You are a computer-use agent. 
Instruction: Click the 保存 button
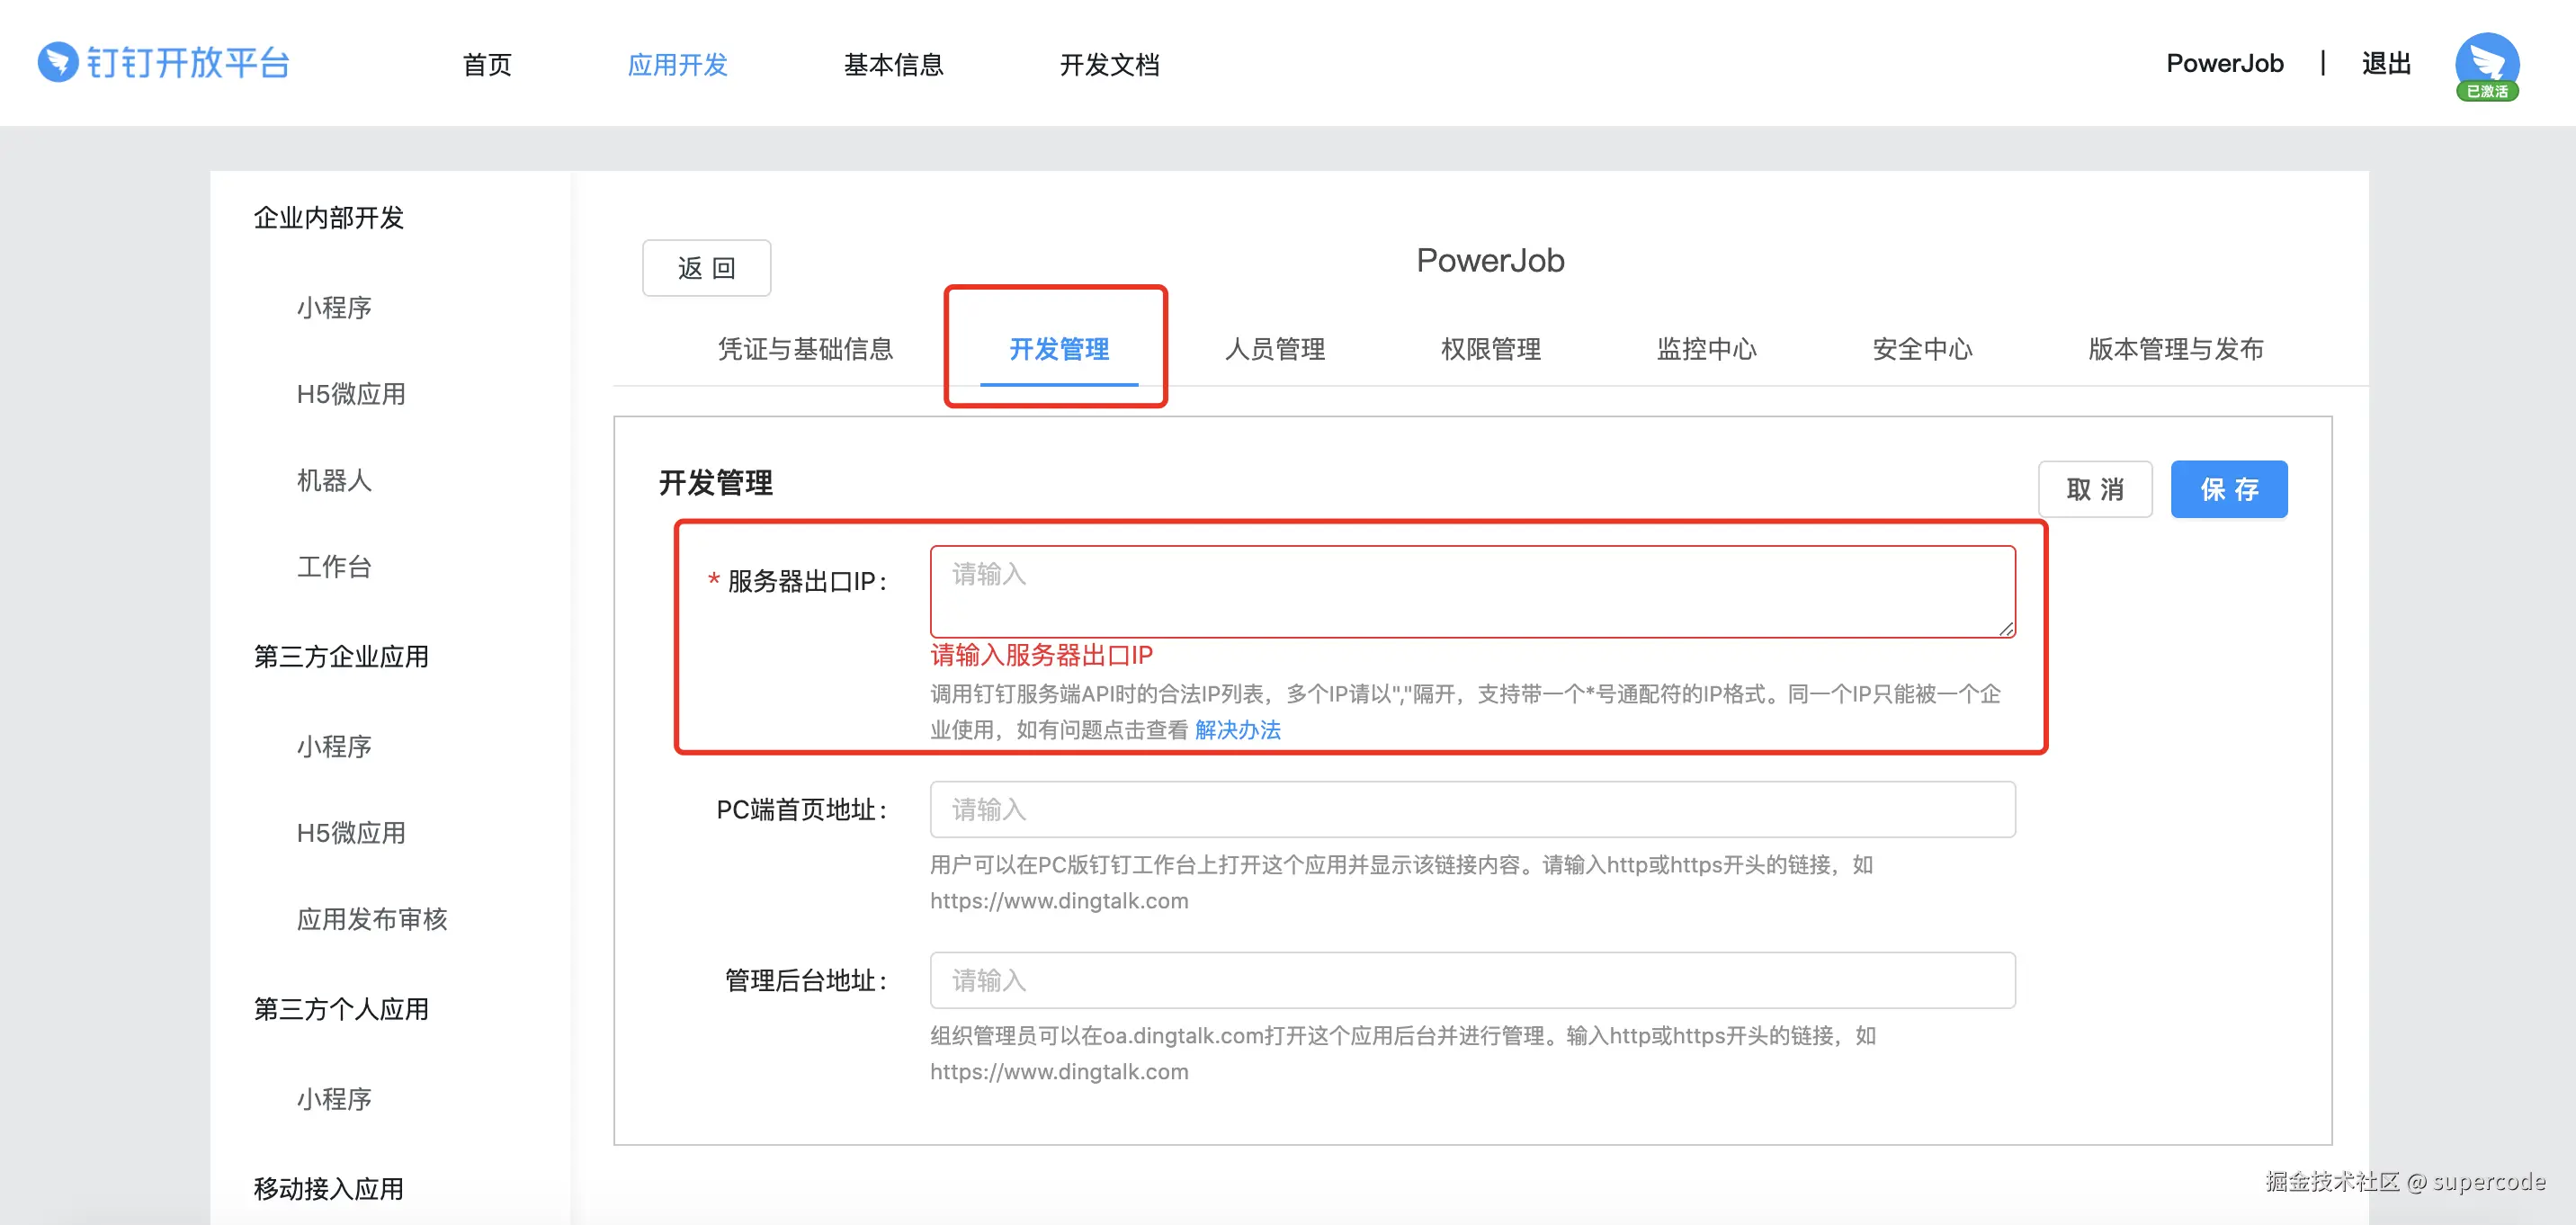click(x=2228, y=489)
